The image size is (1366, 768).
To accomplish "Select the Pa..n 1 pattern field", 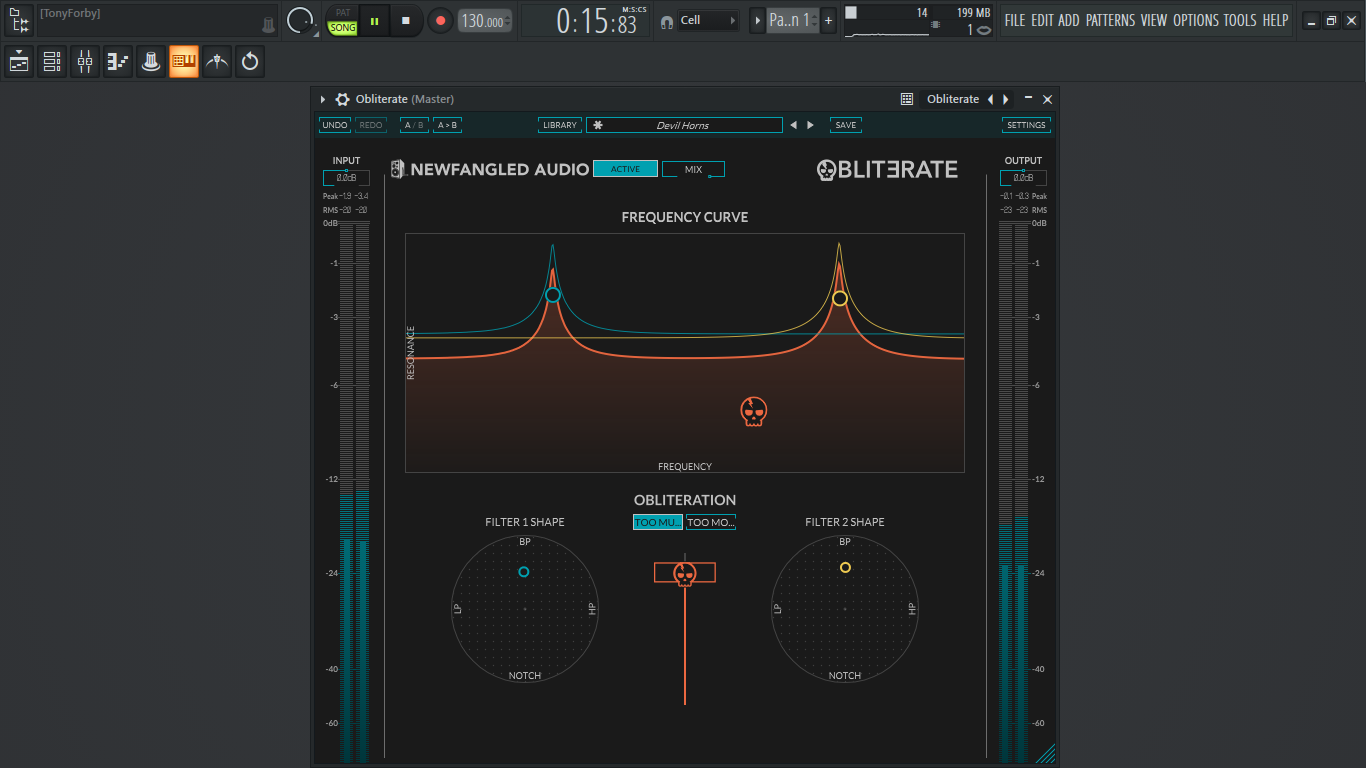I will 792,20.
